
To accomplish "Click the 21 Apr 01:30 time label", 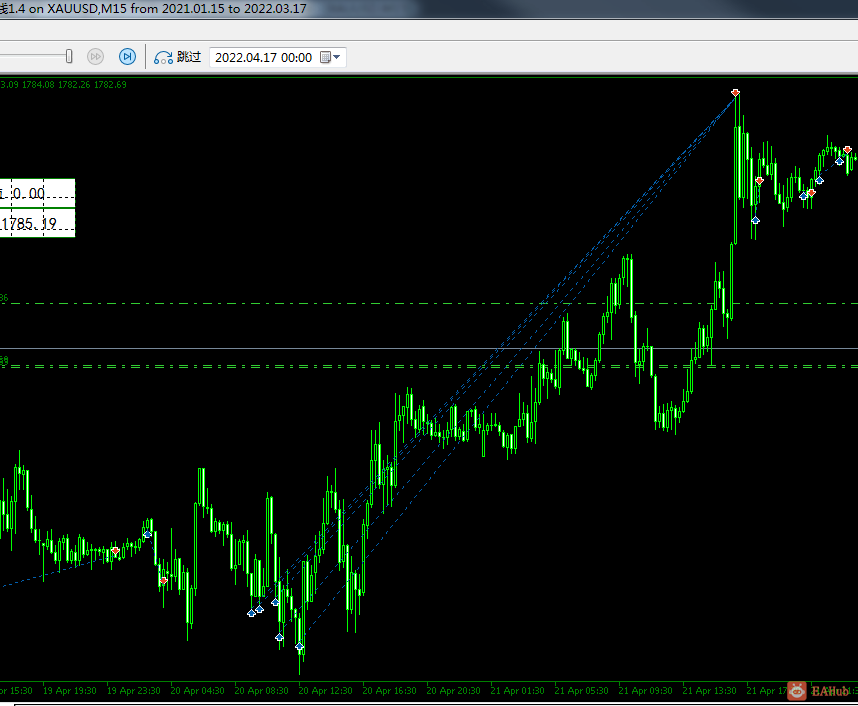I will 518,691.
